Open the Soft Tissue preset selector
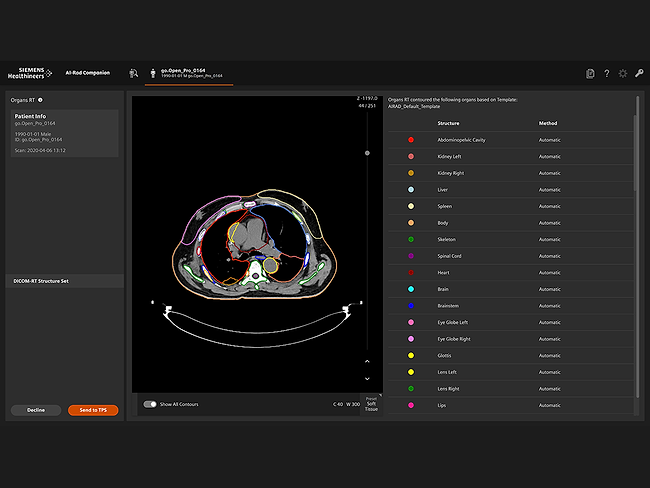Viewport: 650px width, 488px height. (370, 404)
